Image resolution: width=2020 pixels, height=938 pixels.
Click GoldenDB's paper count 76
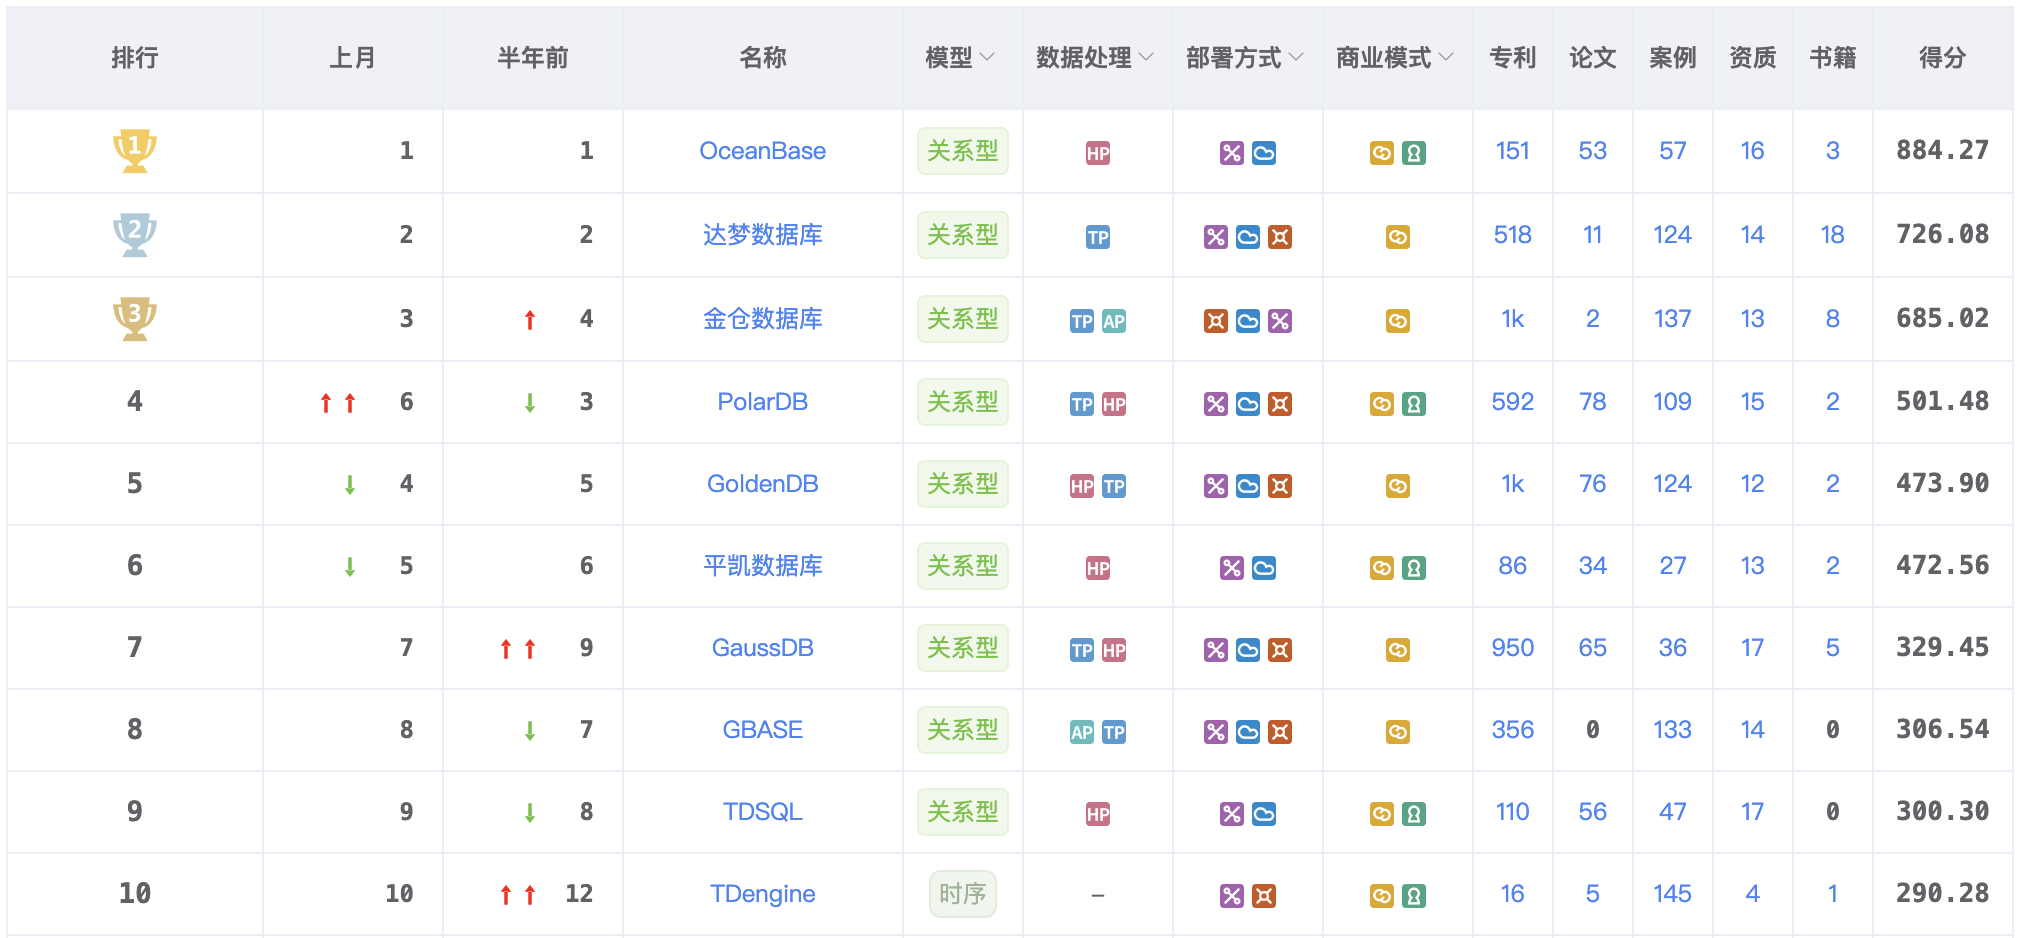(x=1593, y=484)
